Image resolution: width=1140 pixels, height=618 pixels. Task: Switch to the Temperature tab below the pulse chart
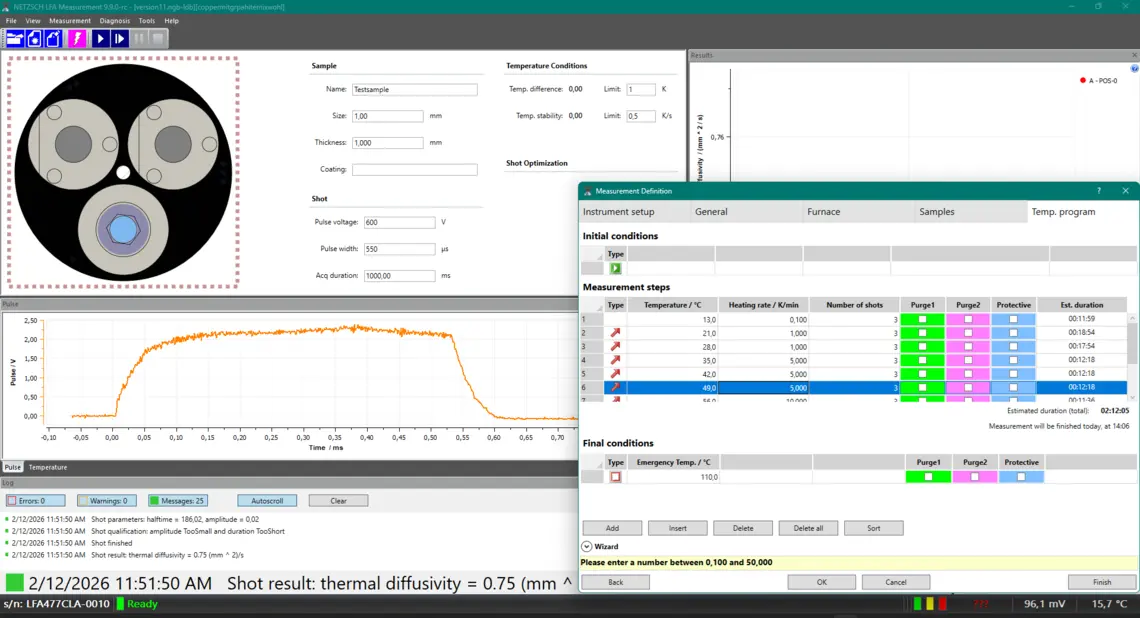tap(48, 467)
